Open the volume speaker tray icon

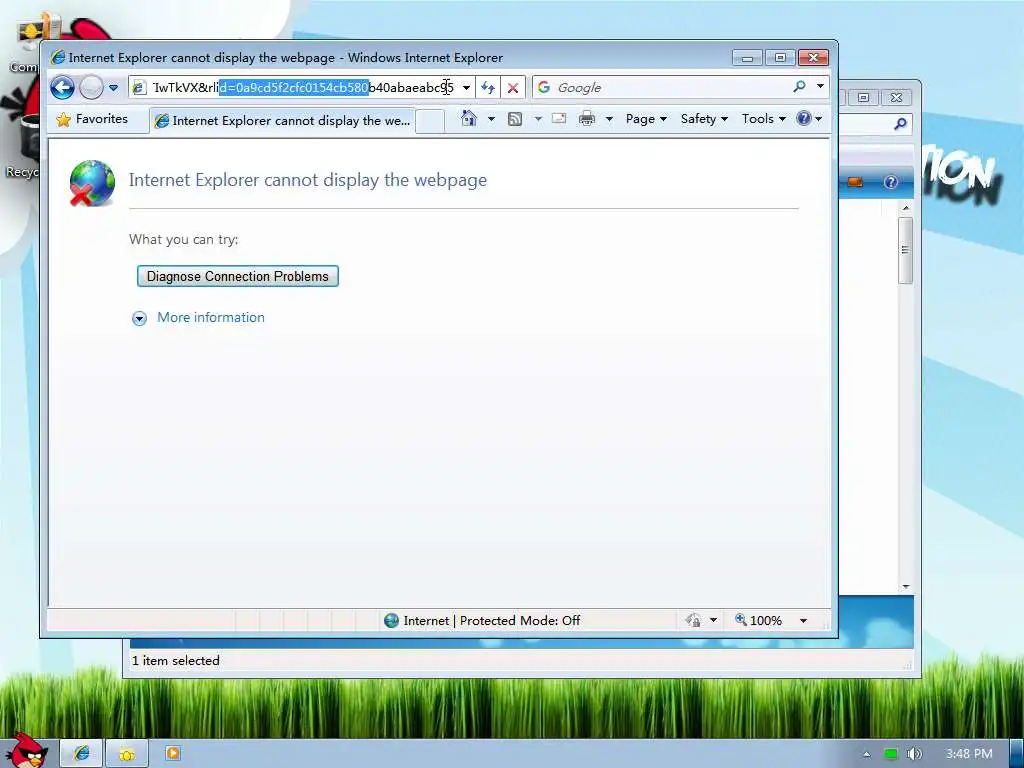914,754
